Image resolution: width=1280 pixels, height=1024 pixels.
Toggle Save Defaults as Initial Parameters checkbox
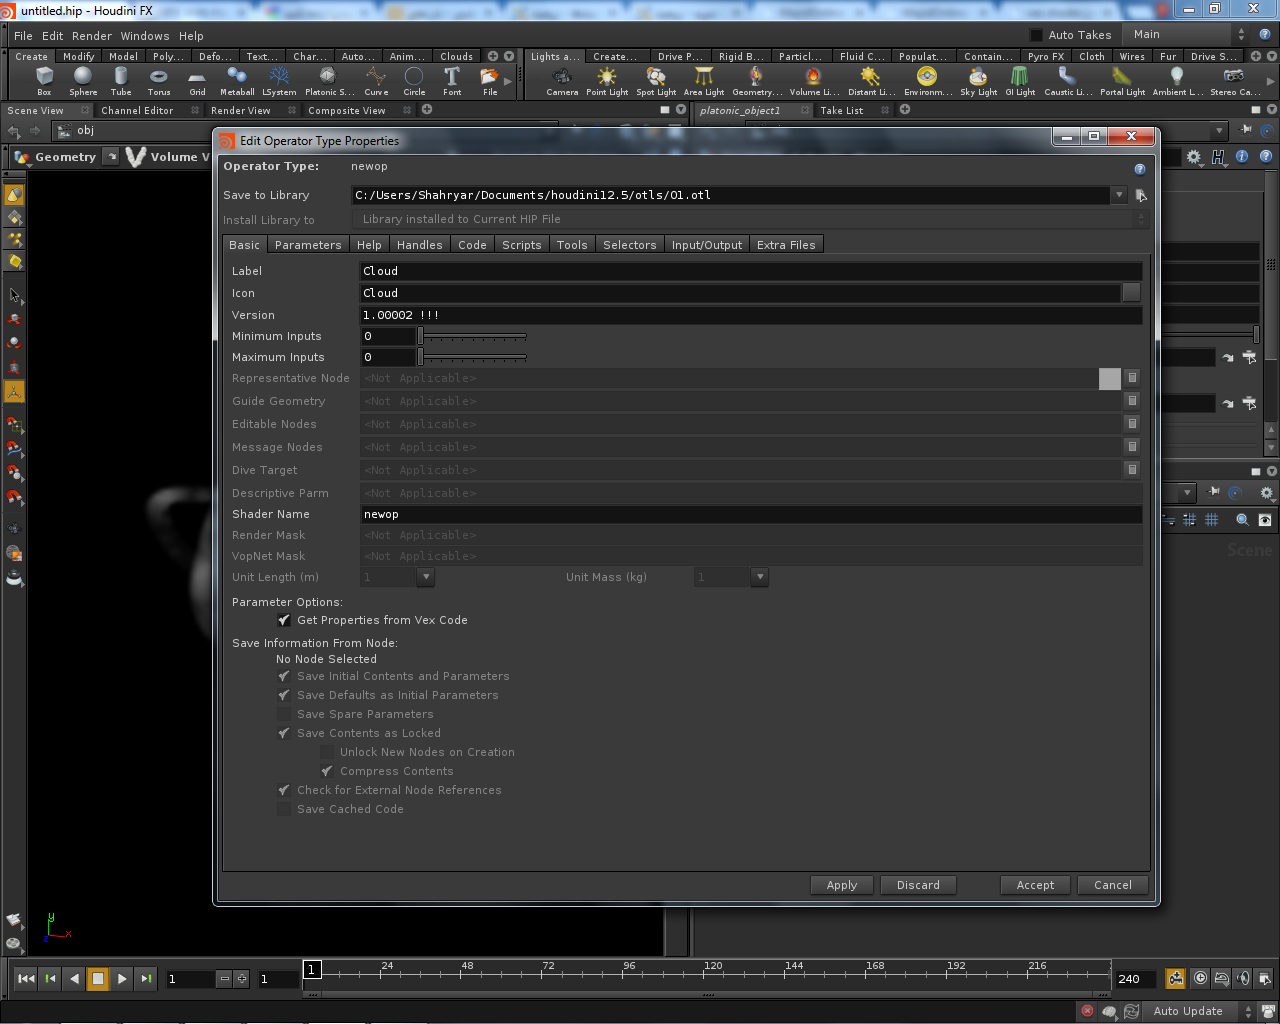click(x=284, y=695)
